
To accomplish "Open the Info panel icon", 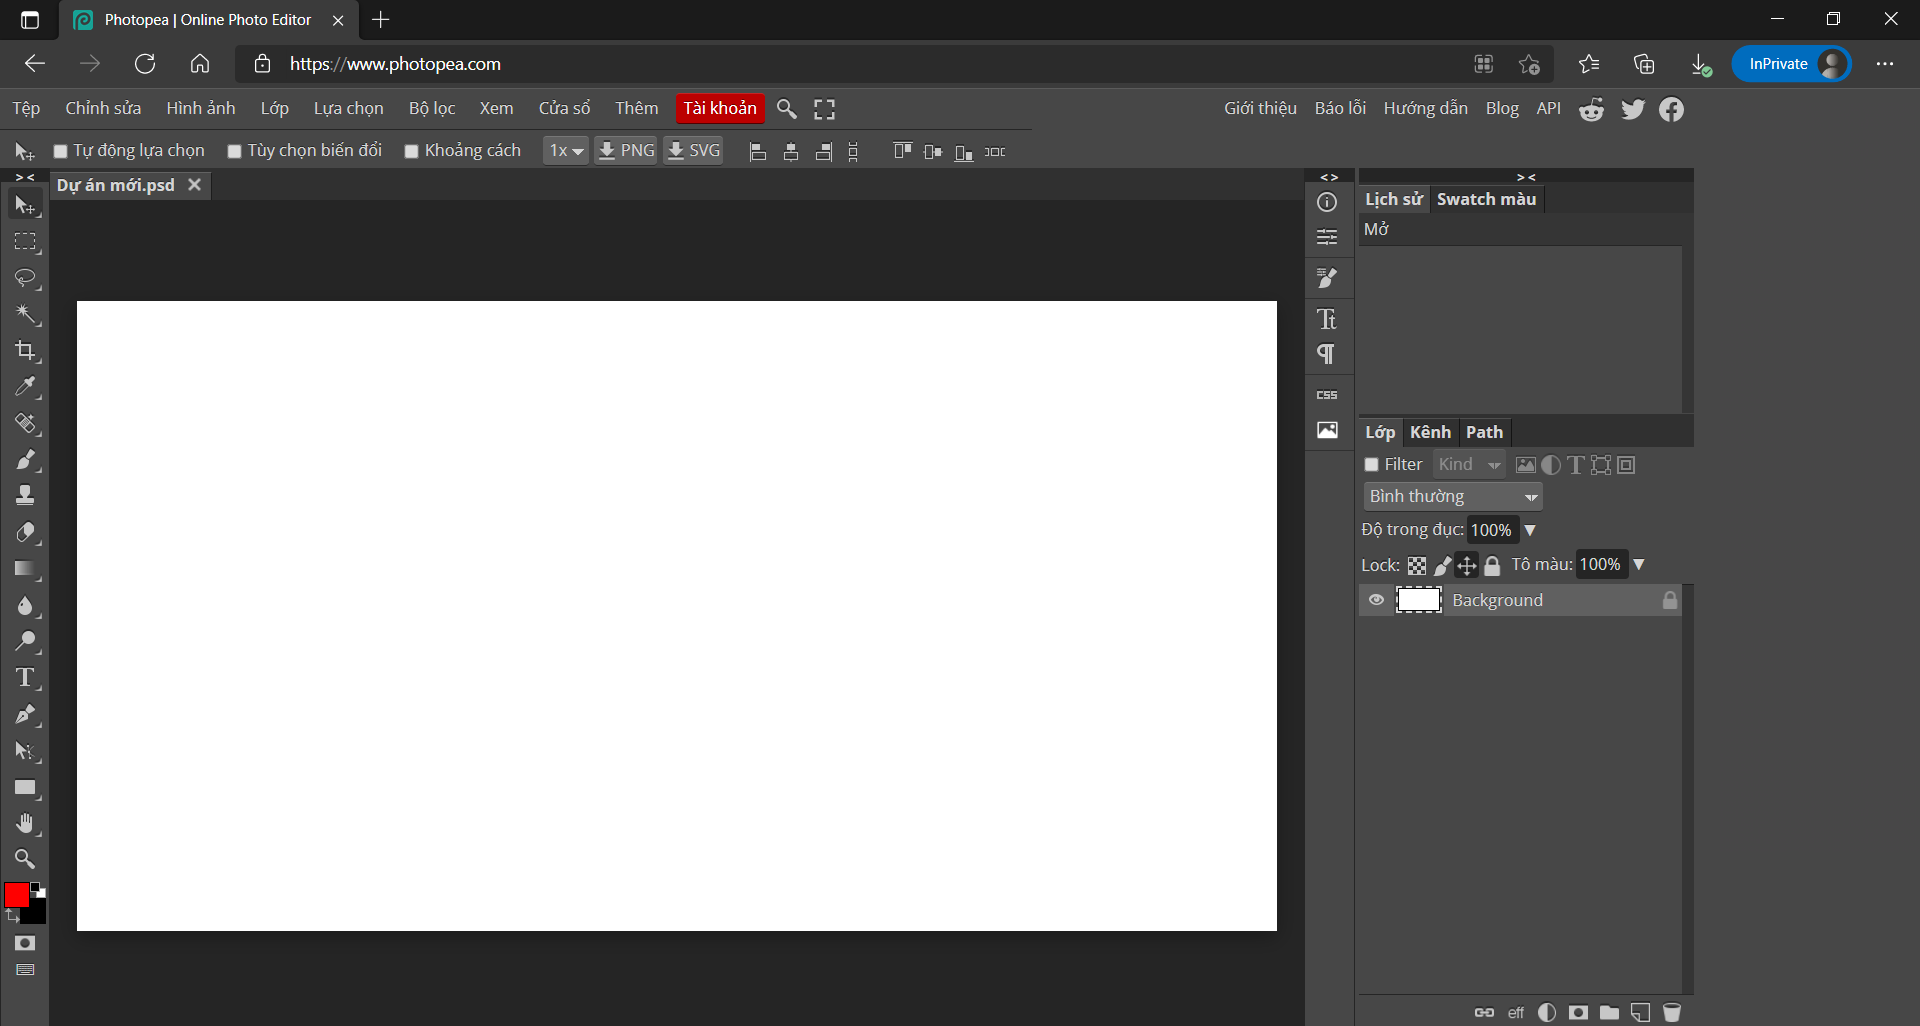I will pyautogui.click(x=1327, y=202).
